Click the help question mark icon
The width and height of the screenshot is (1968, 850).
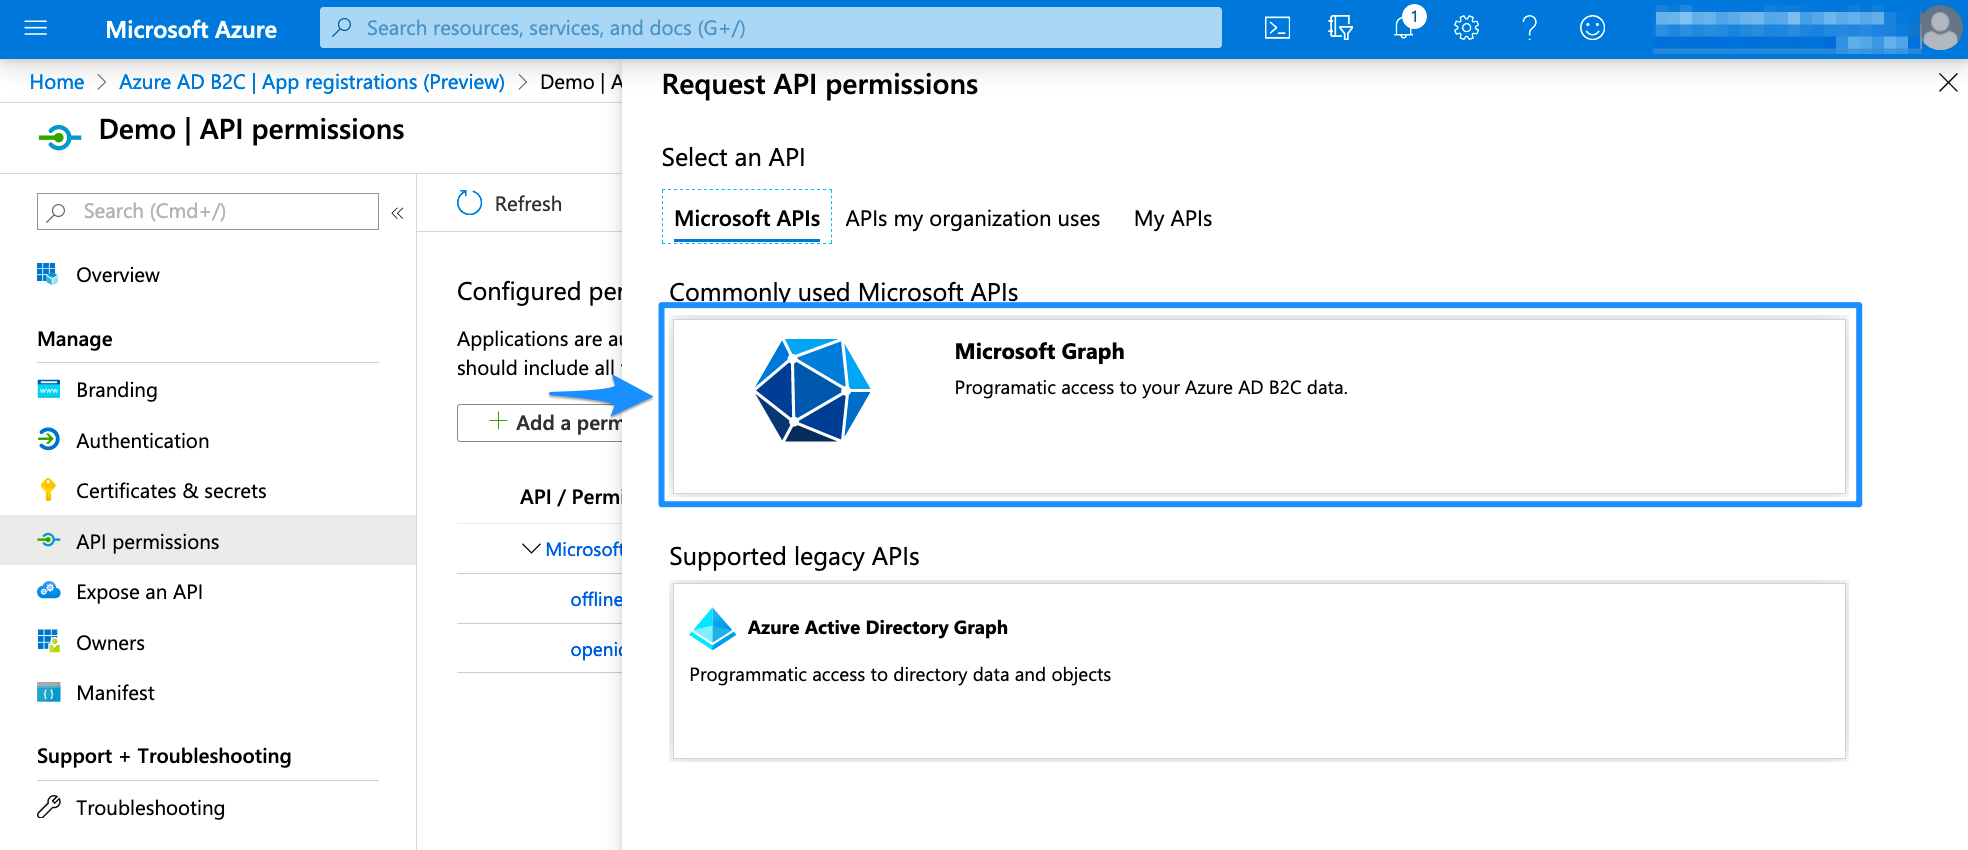pyautogui.click(x=1529, y=28)
